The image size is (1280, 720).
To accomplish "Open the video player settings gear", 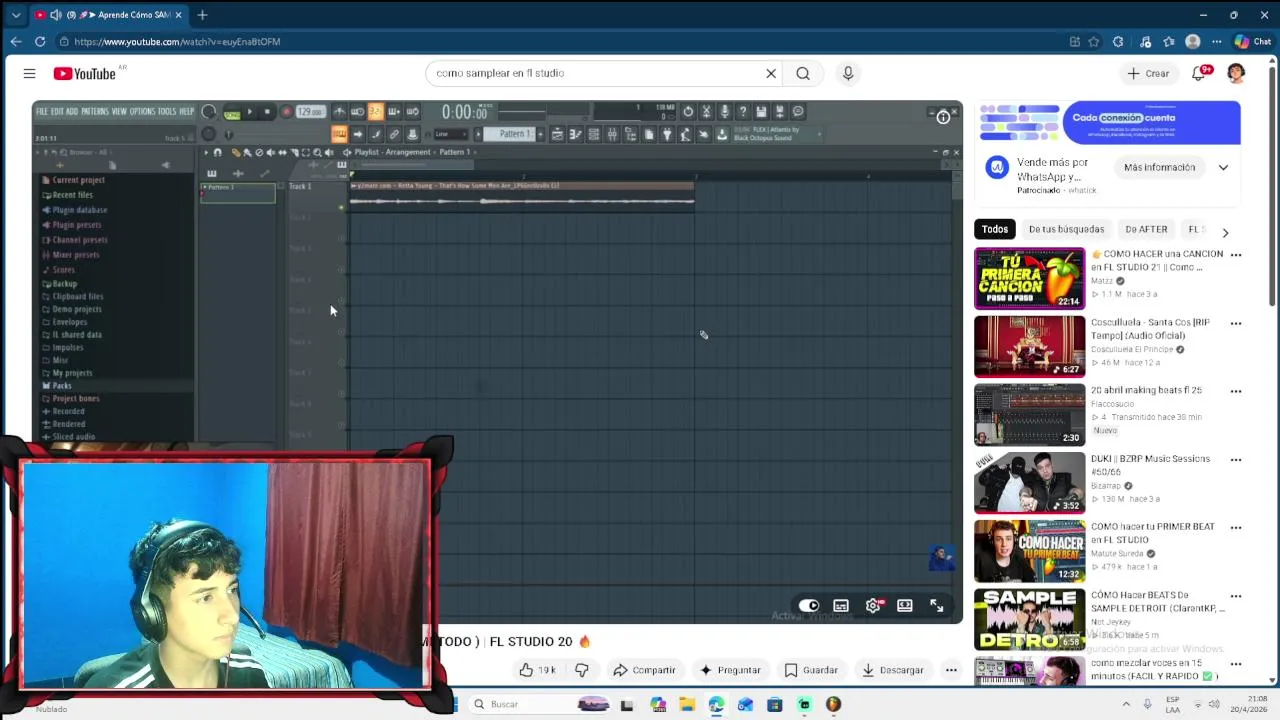I will pos(873,606).
